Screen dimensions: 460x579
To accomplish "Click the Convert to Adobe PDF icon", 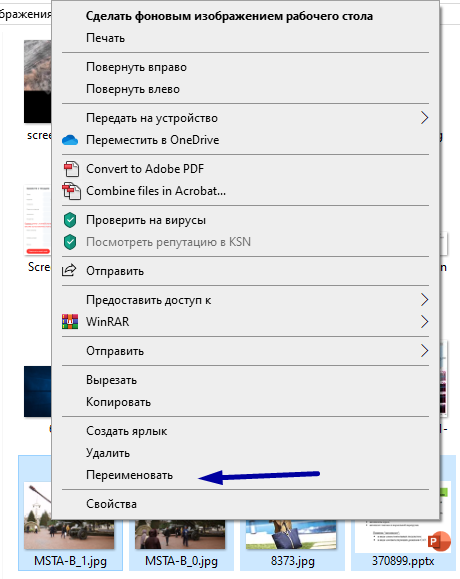I will [x=71, y=169].
